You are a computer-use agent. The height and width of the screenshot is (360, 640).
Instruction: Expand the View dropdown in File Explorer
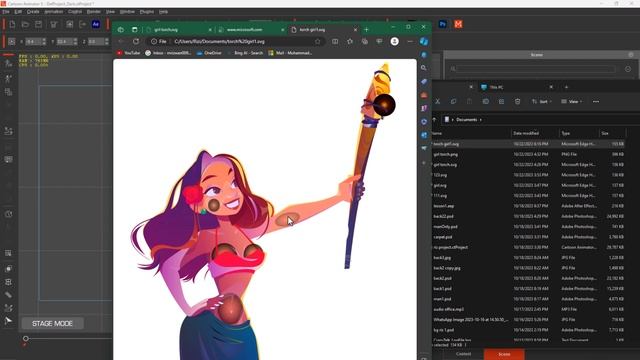(x=571, y=101)
